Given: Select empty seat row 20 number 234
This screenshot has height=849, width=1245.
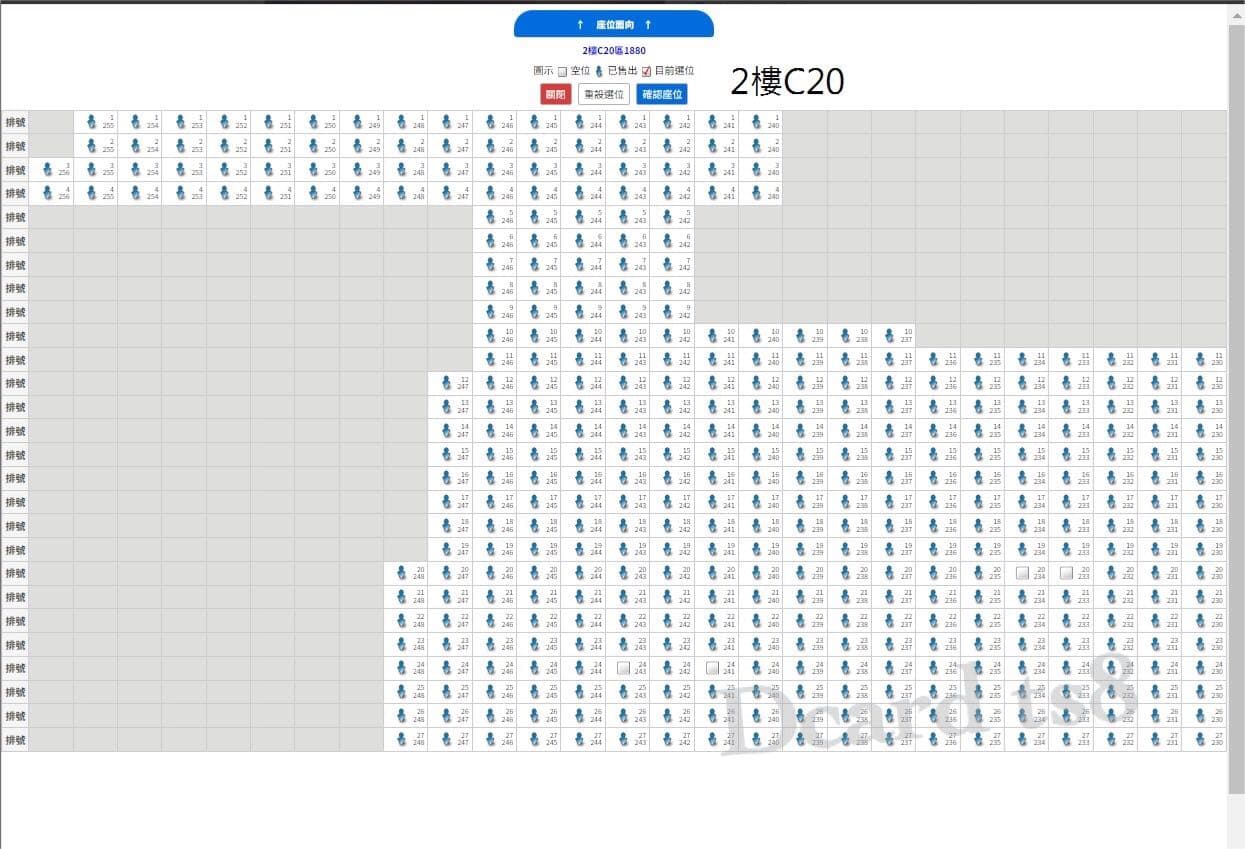Looking at the screenshot, I should point(1023,573).
